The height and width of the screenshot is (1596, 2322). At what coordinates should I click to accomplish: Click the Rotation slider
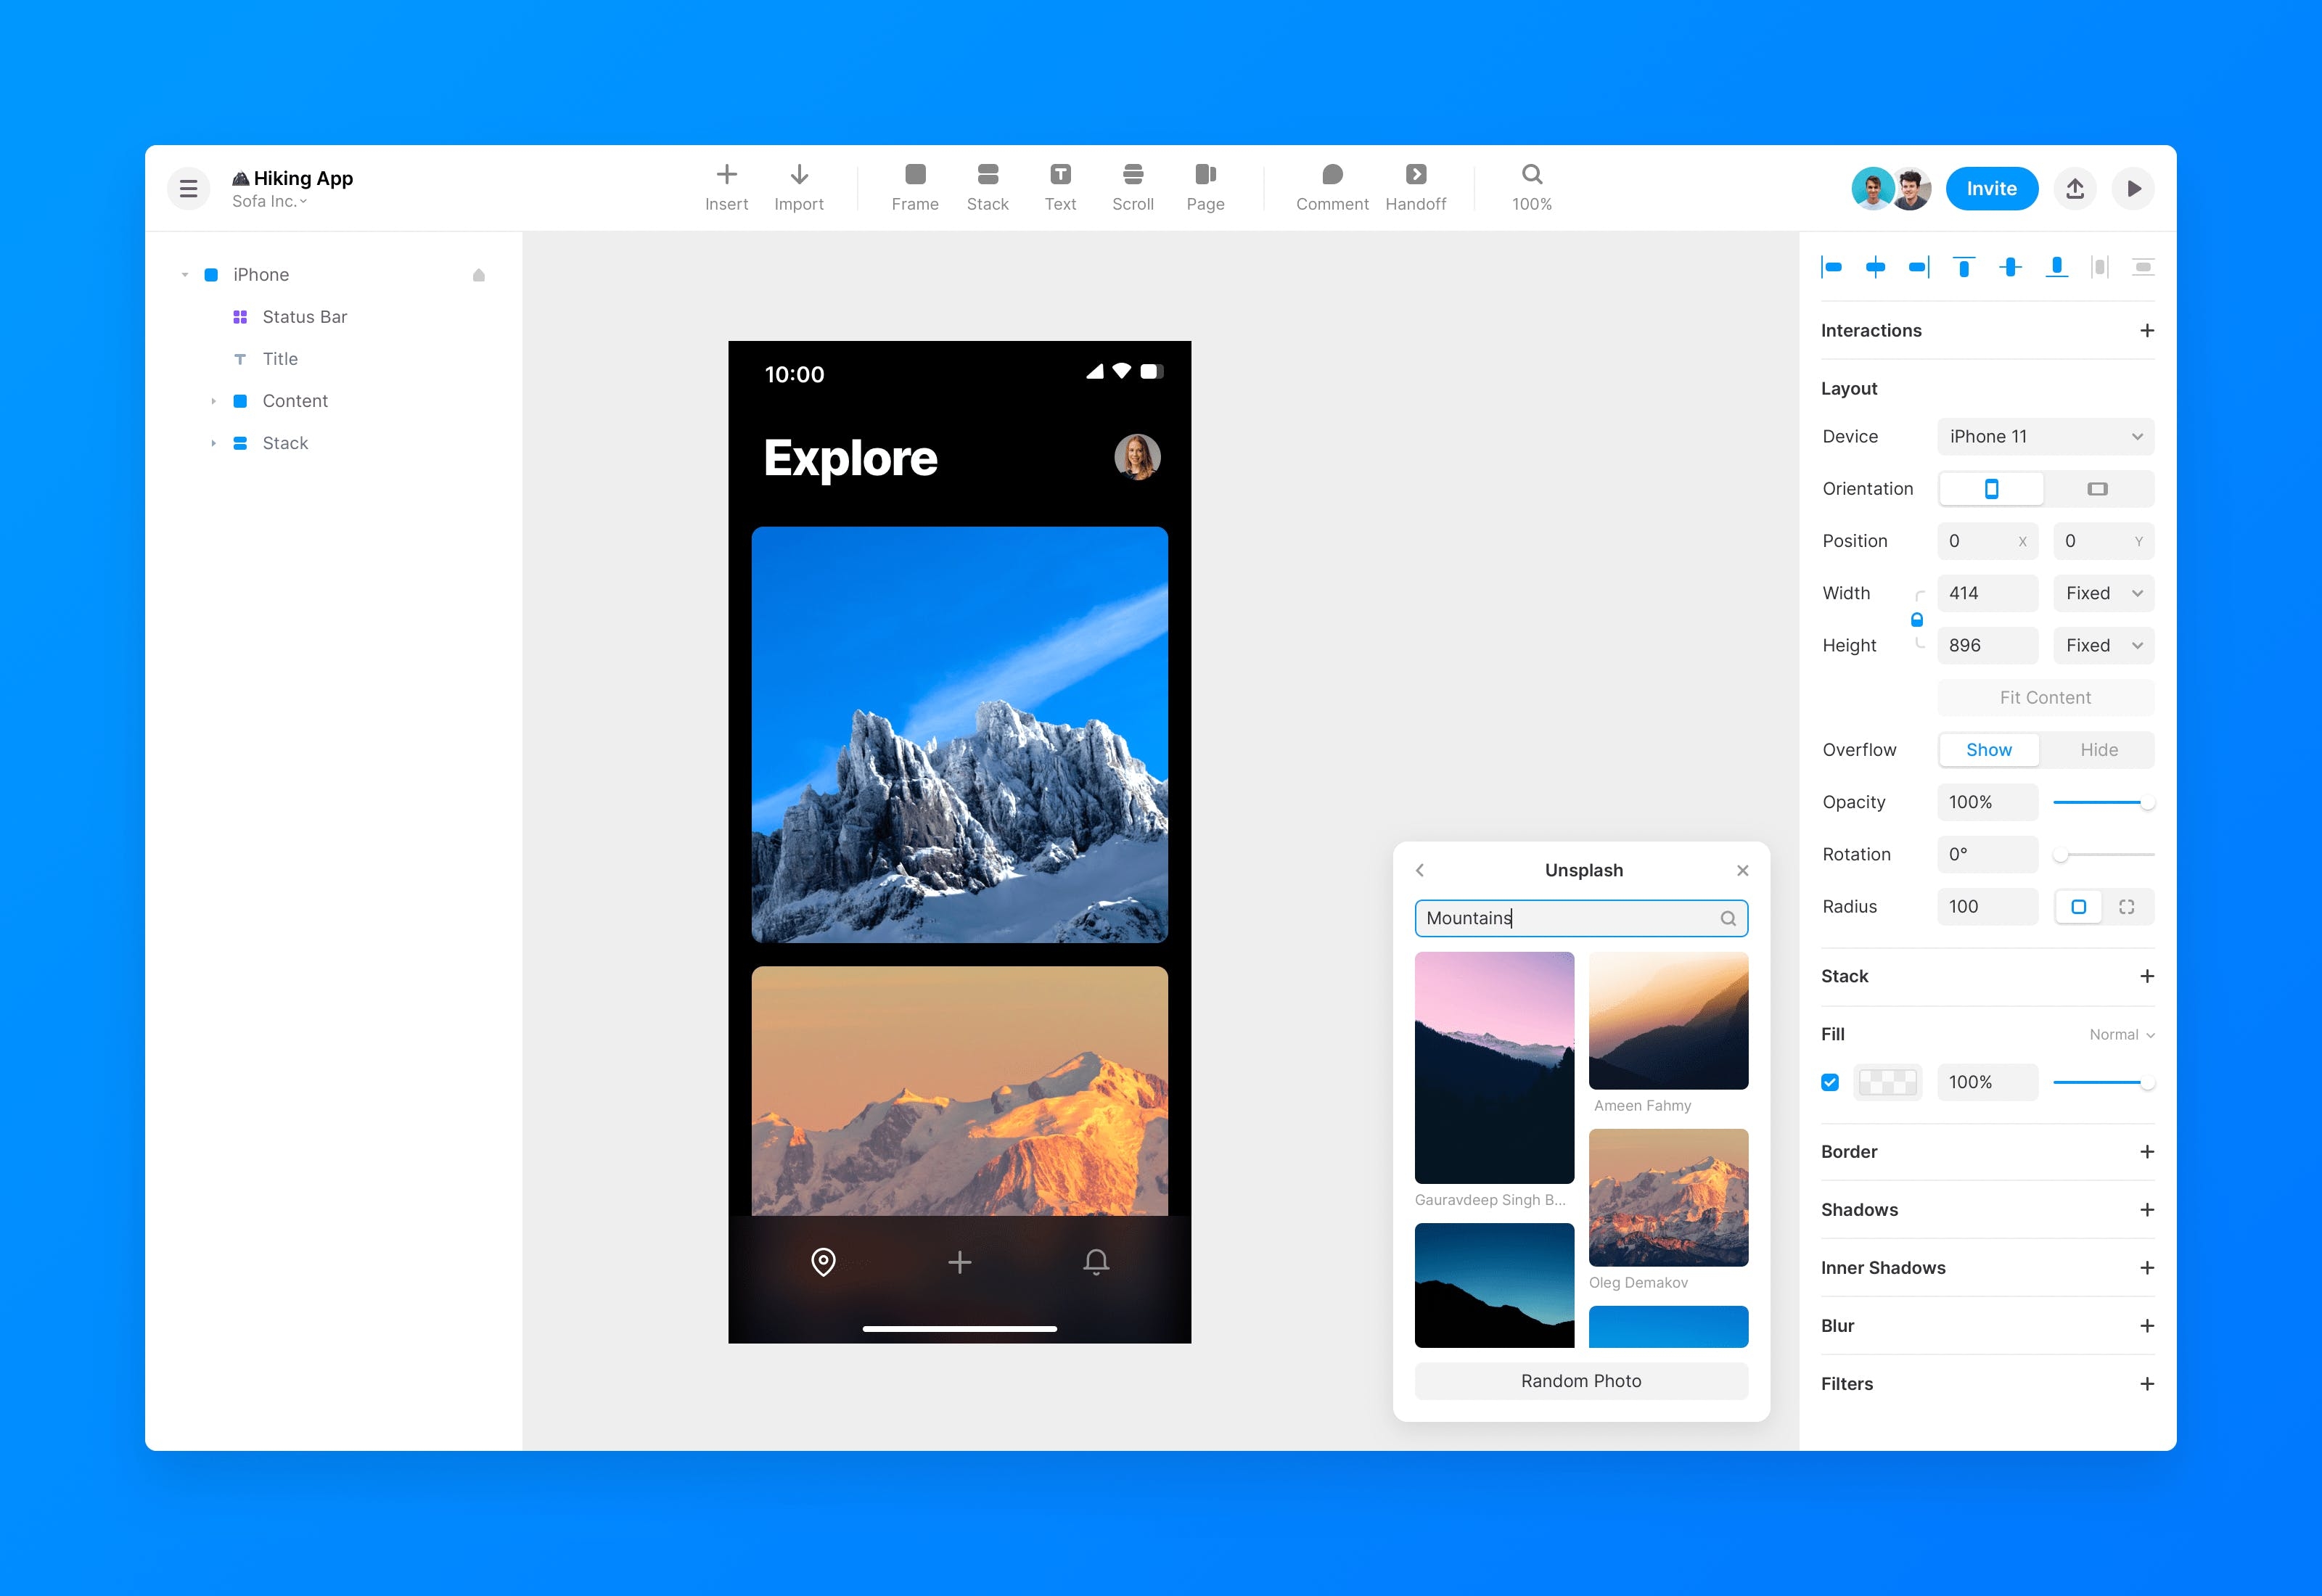pyautogui.click(x=2103, y=854)
